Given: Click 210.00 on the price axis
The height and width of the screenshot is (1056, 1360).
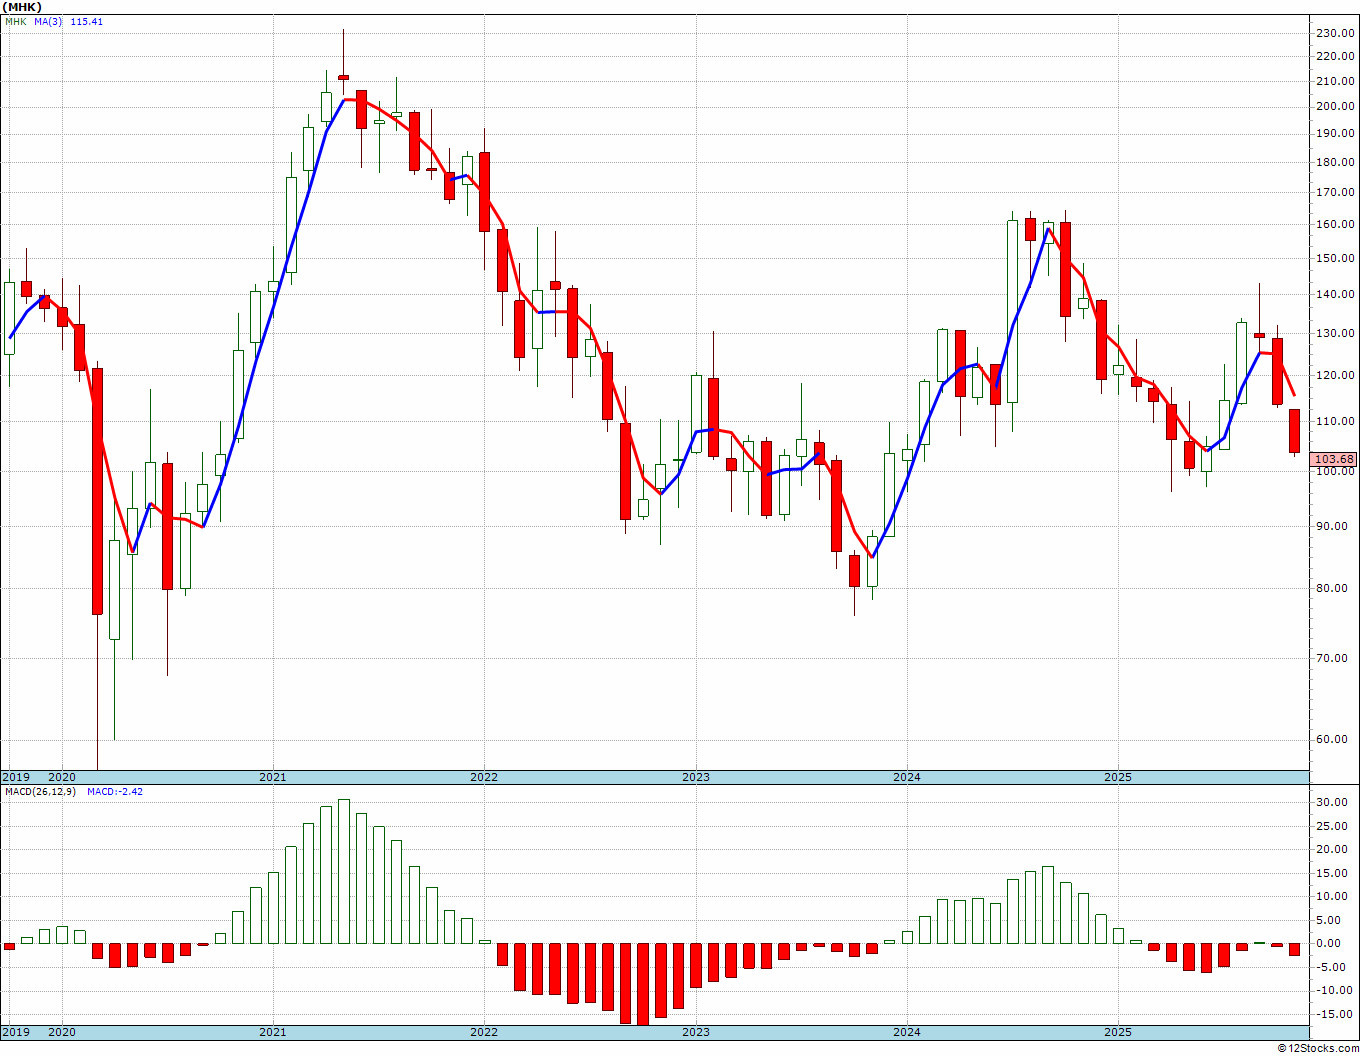Looking at the screenshot, I should tap(1335, 82).
